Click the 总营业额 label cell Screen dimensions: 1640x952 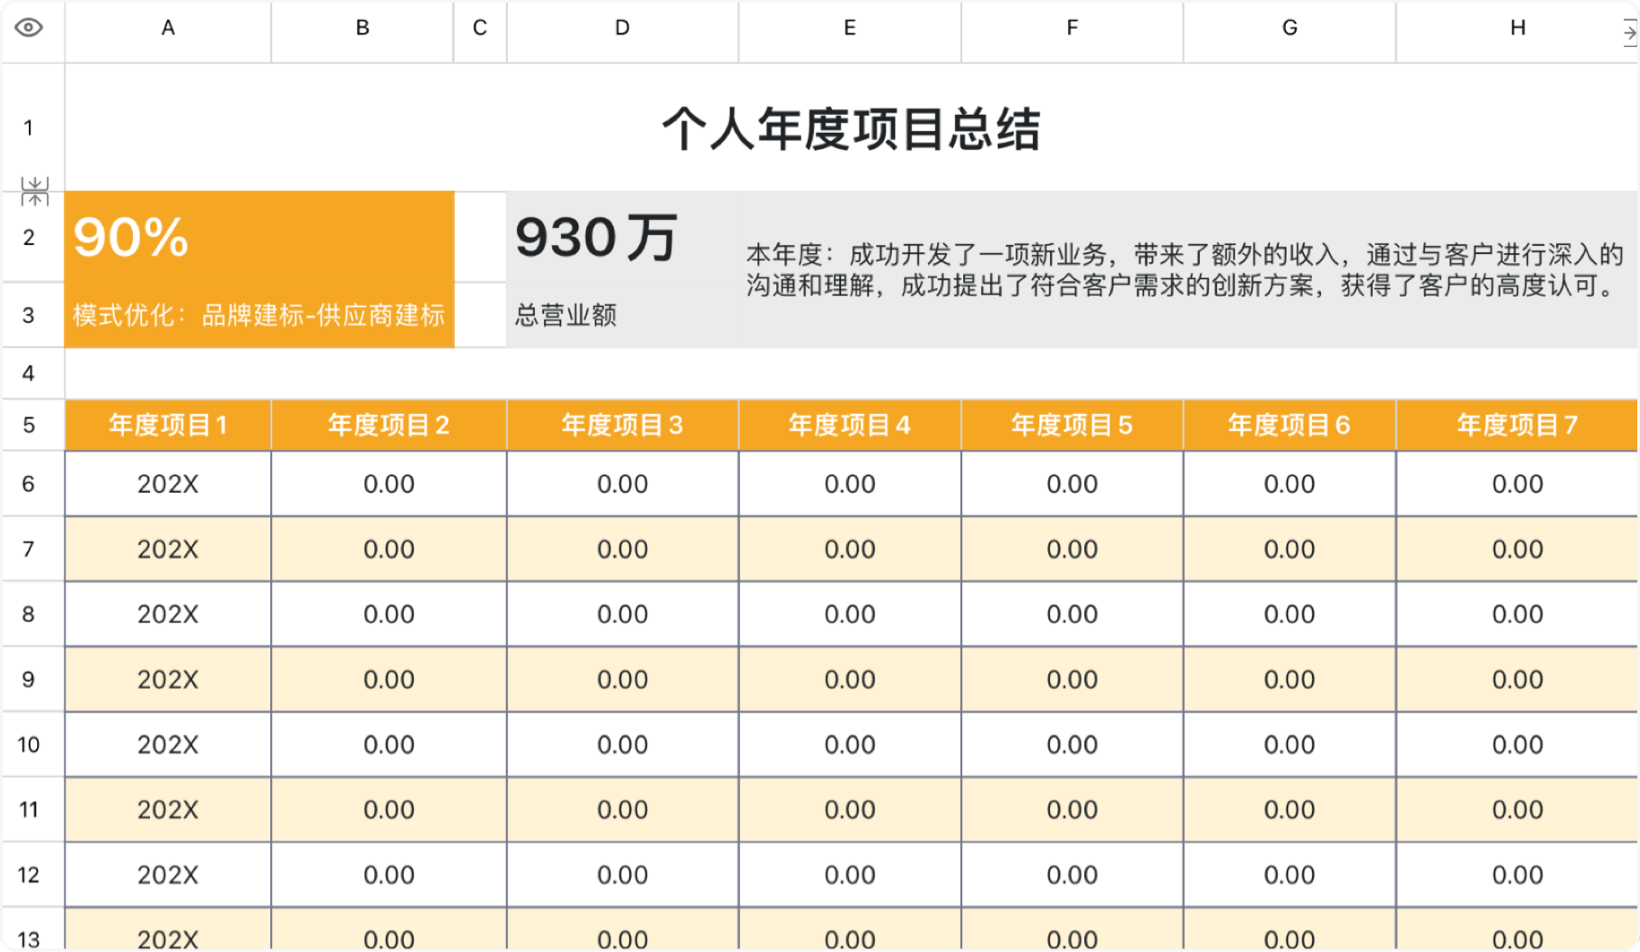coord(622,316)
